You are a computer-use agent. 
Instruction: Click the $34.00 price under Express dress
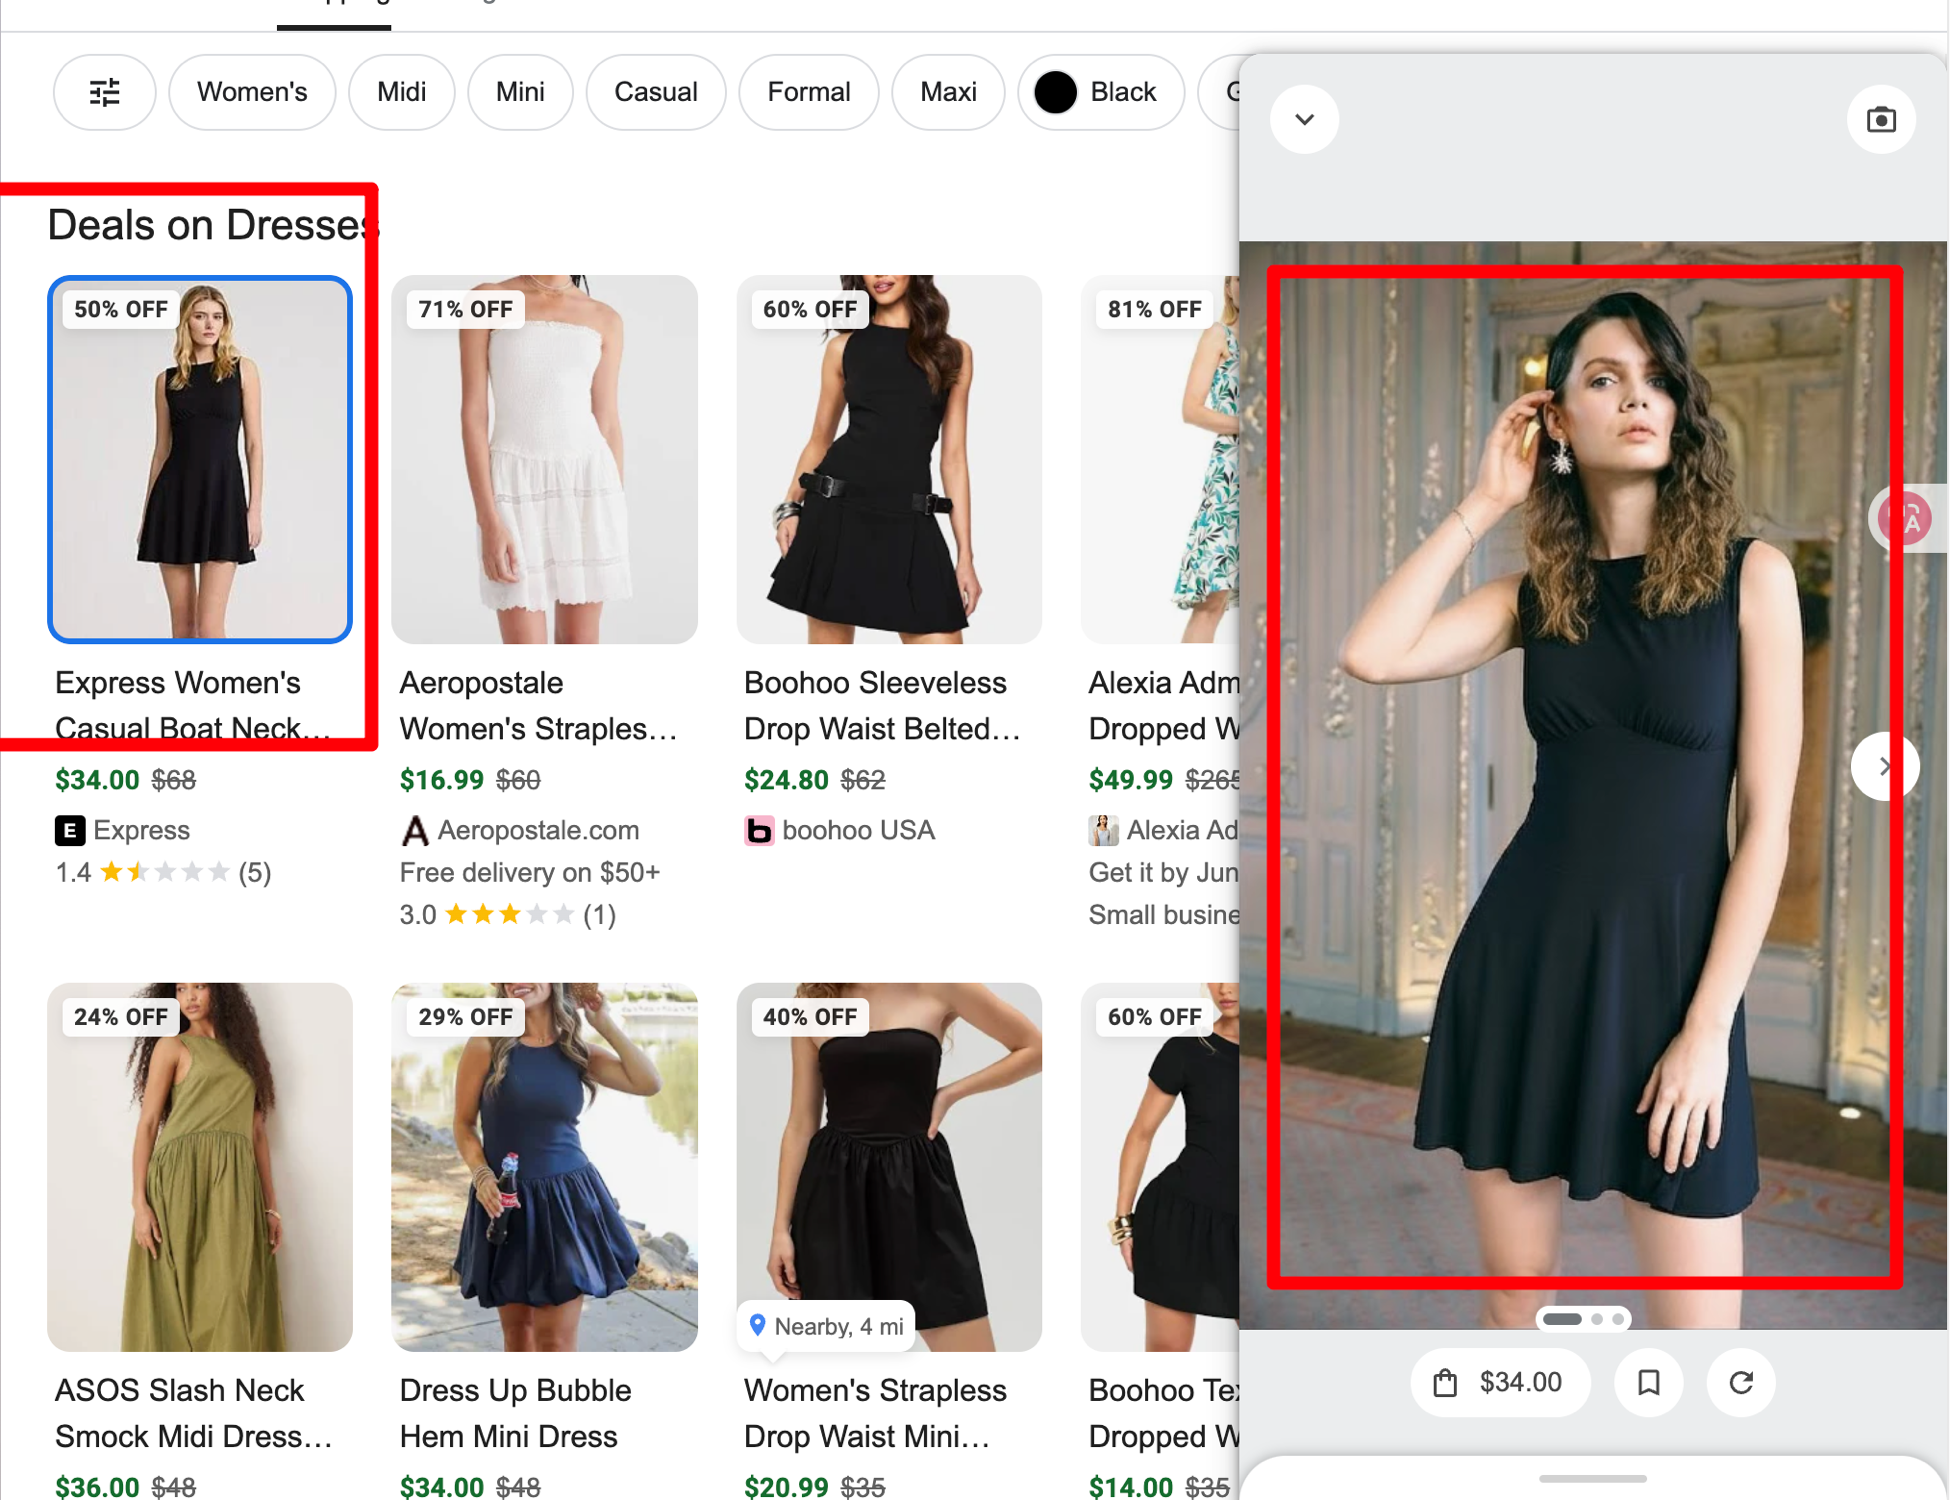point(97,780)
